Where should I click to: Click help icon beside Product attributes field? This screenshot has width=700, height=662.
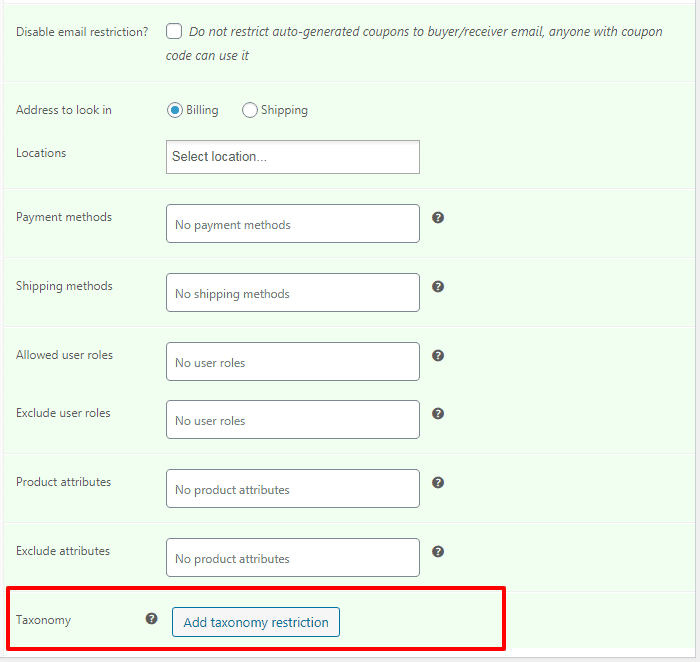438,482
